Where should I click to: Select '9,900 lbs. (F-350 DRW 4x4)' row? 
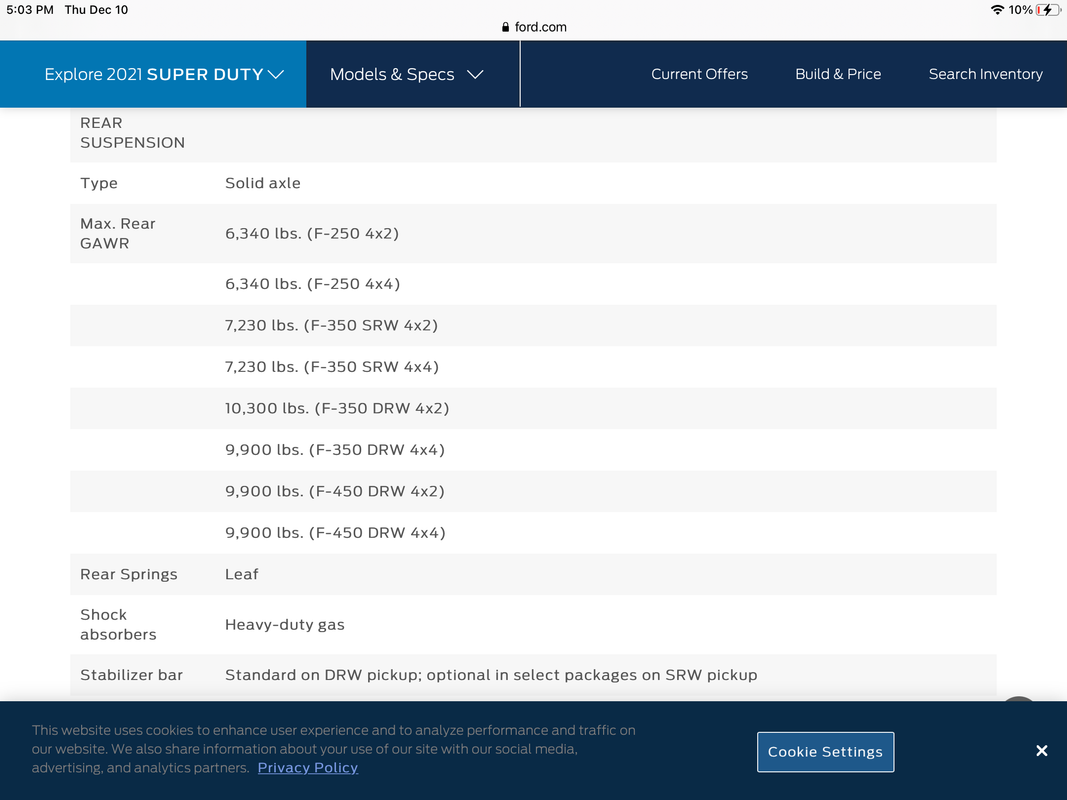(x=534, y=450)
